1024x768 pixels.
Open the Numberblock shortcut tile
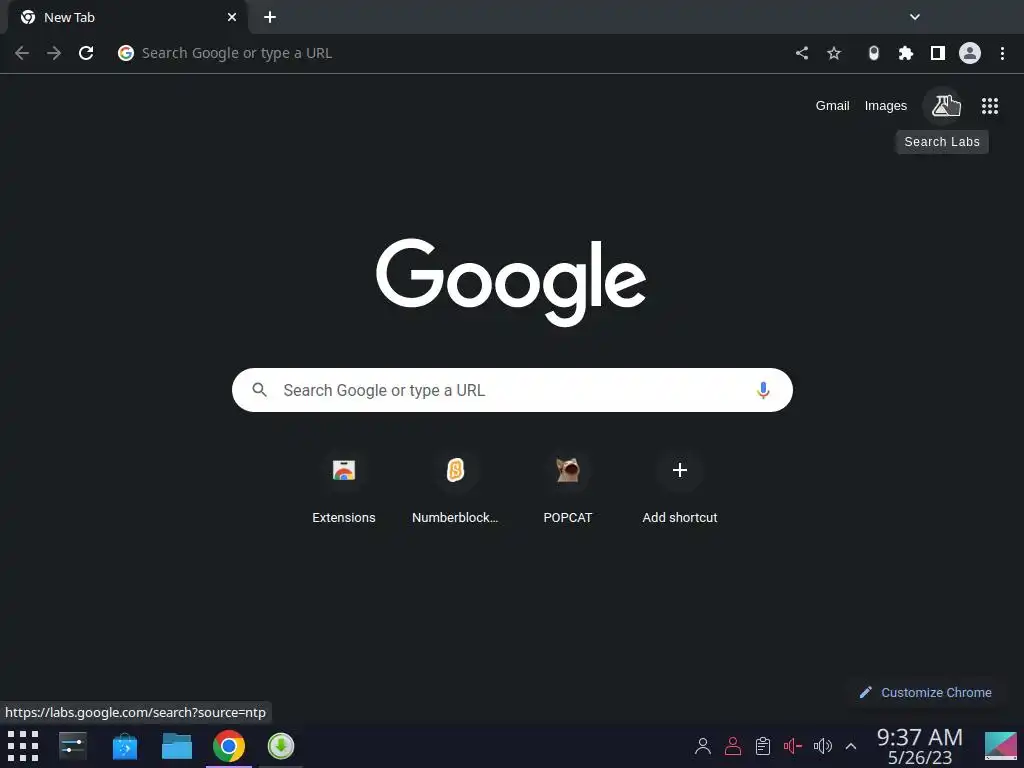click(455, 488)
